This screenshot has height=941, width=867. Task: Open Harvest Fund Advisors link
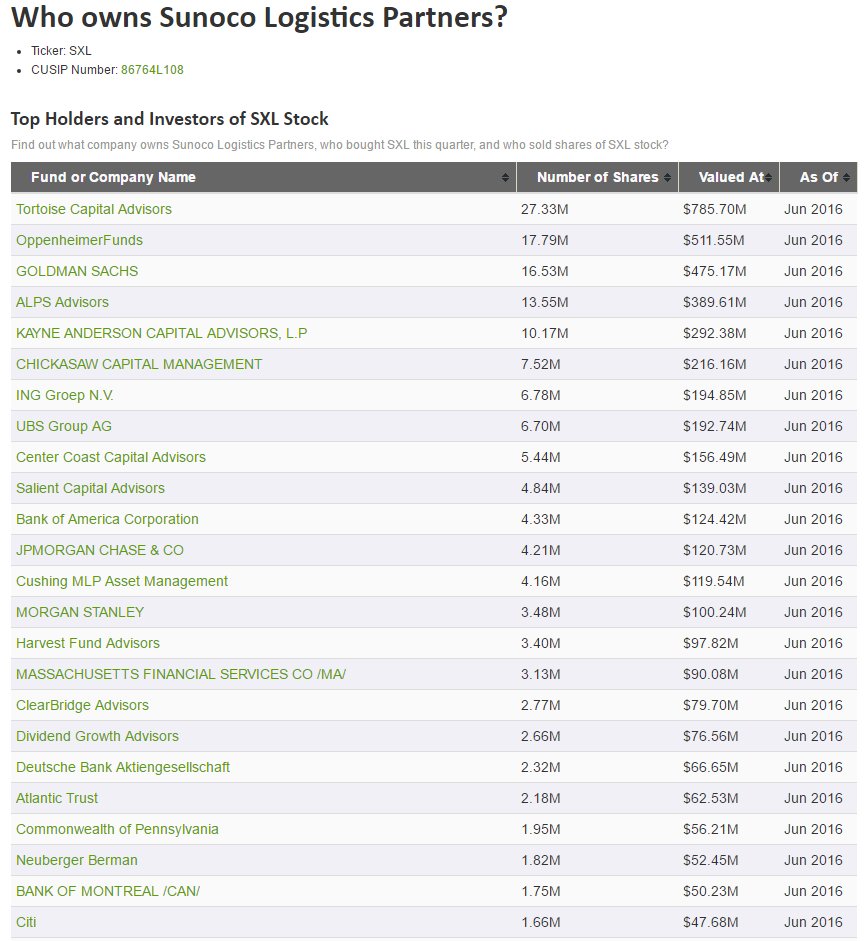click(x=88, y=643)
